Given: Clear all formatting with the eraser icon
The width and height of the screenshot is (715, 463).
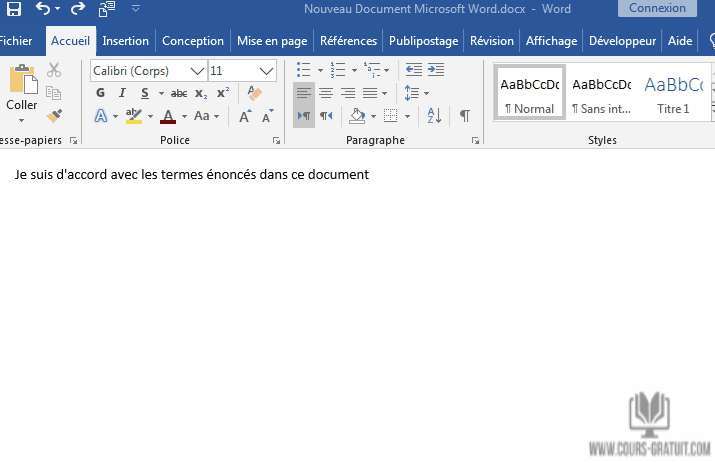Looking at the screenshot, I should (254, 93).
